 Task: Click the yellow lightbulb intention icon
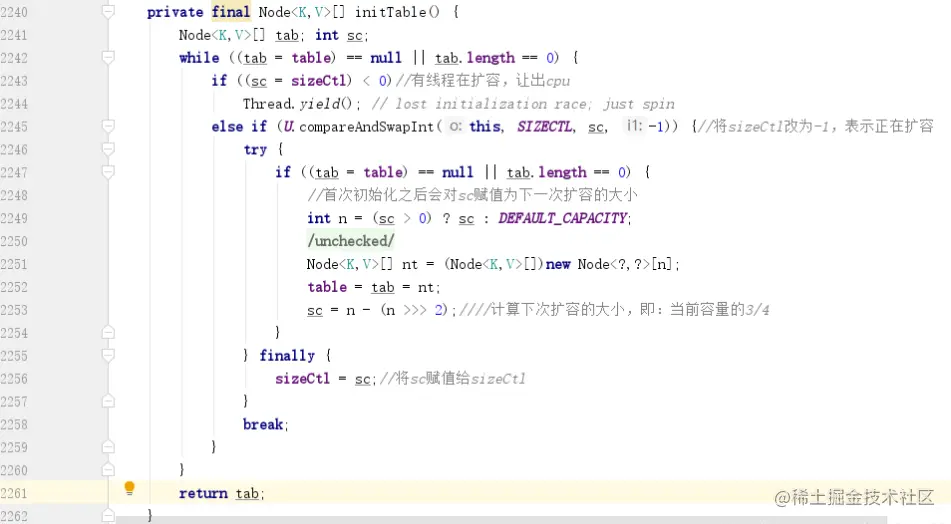[129, 488]
